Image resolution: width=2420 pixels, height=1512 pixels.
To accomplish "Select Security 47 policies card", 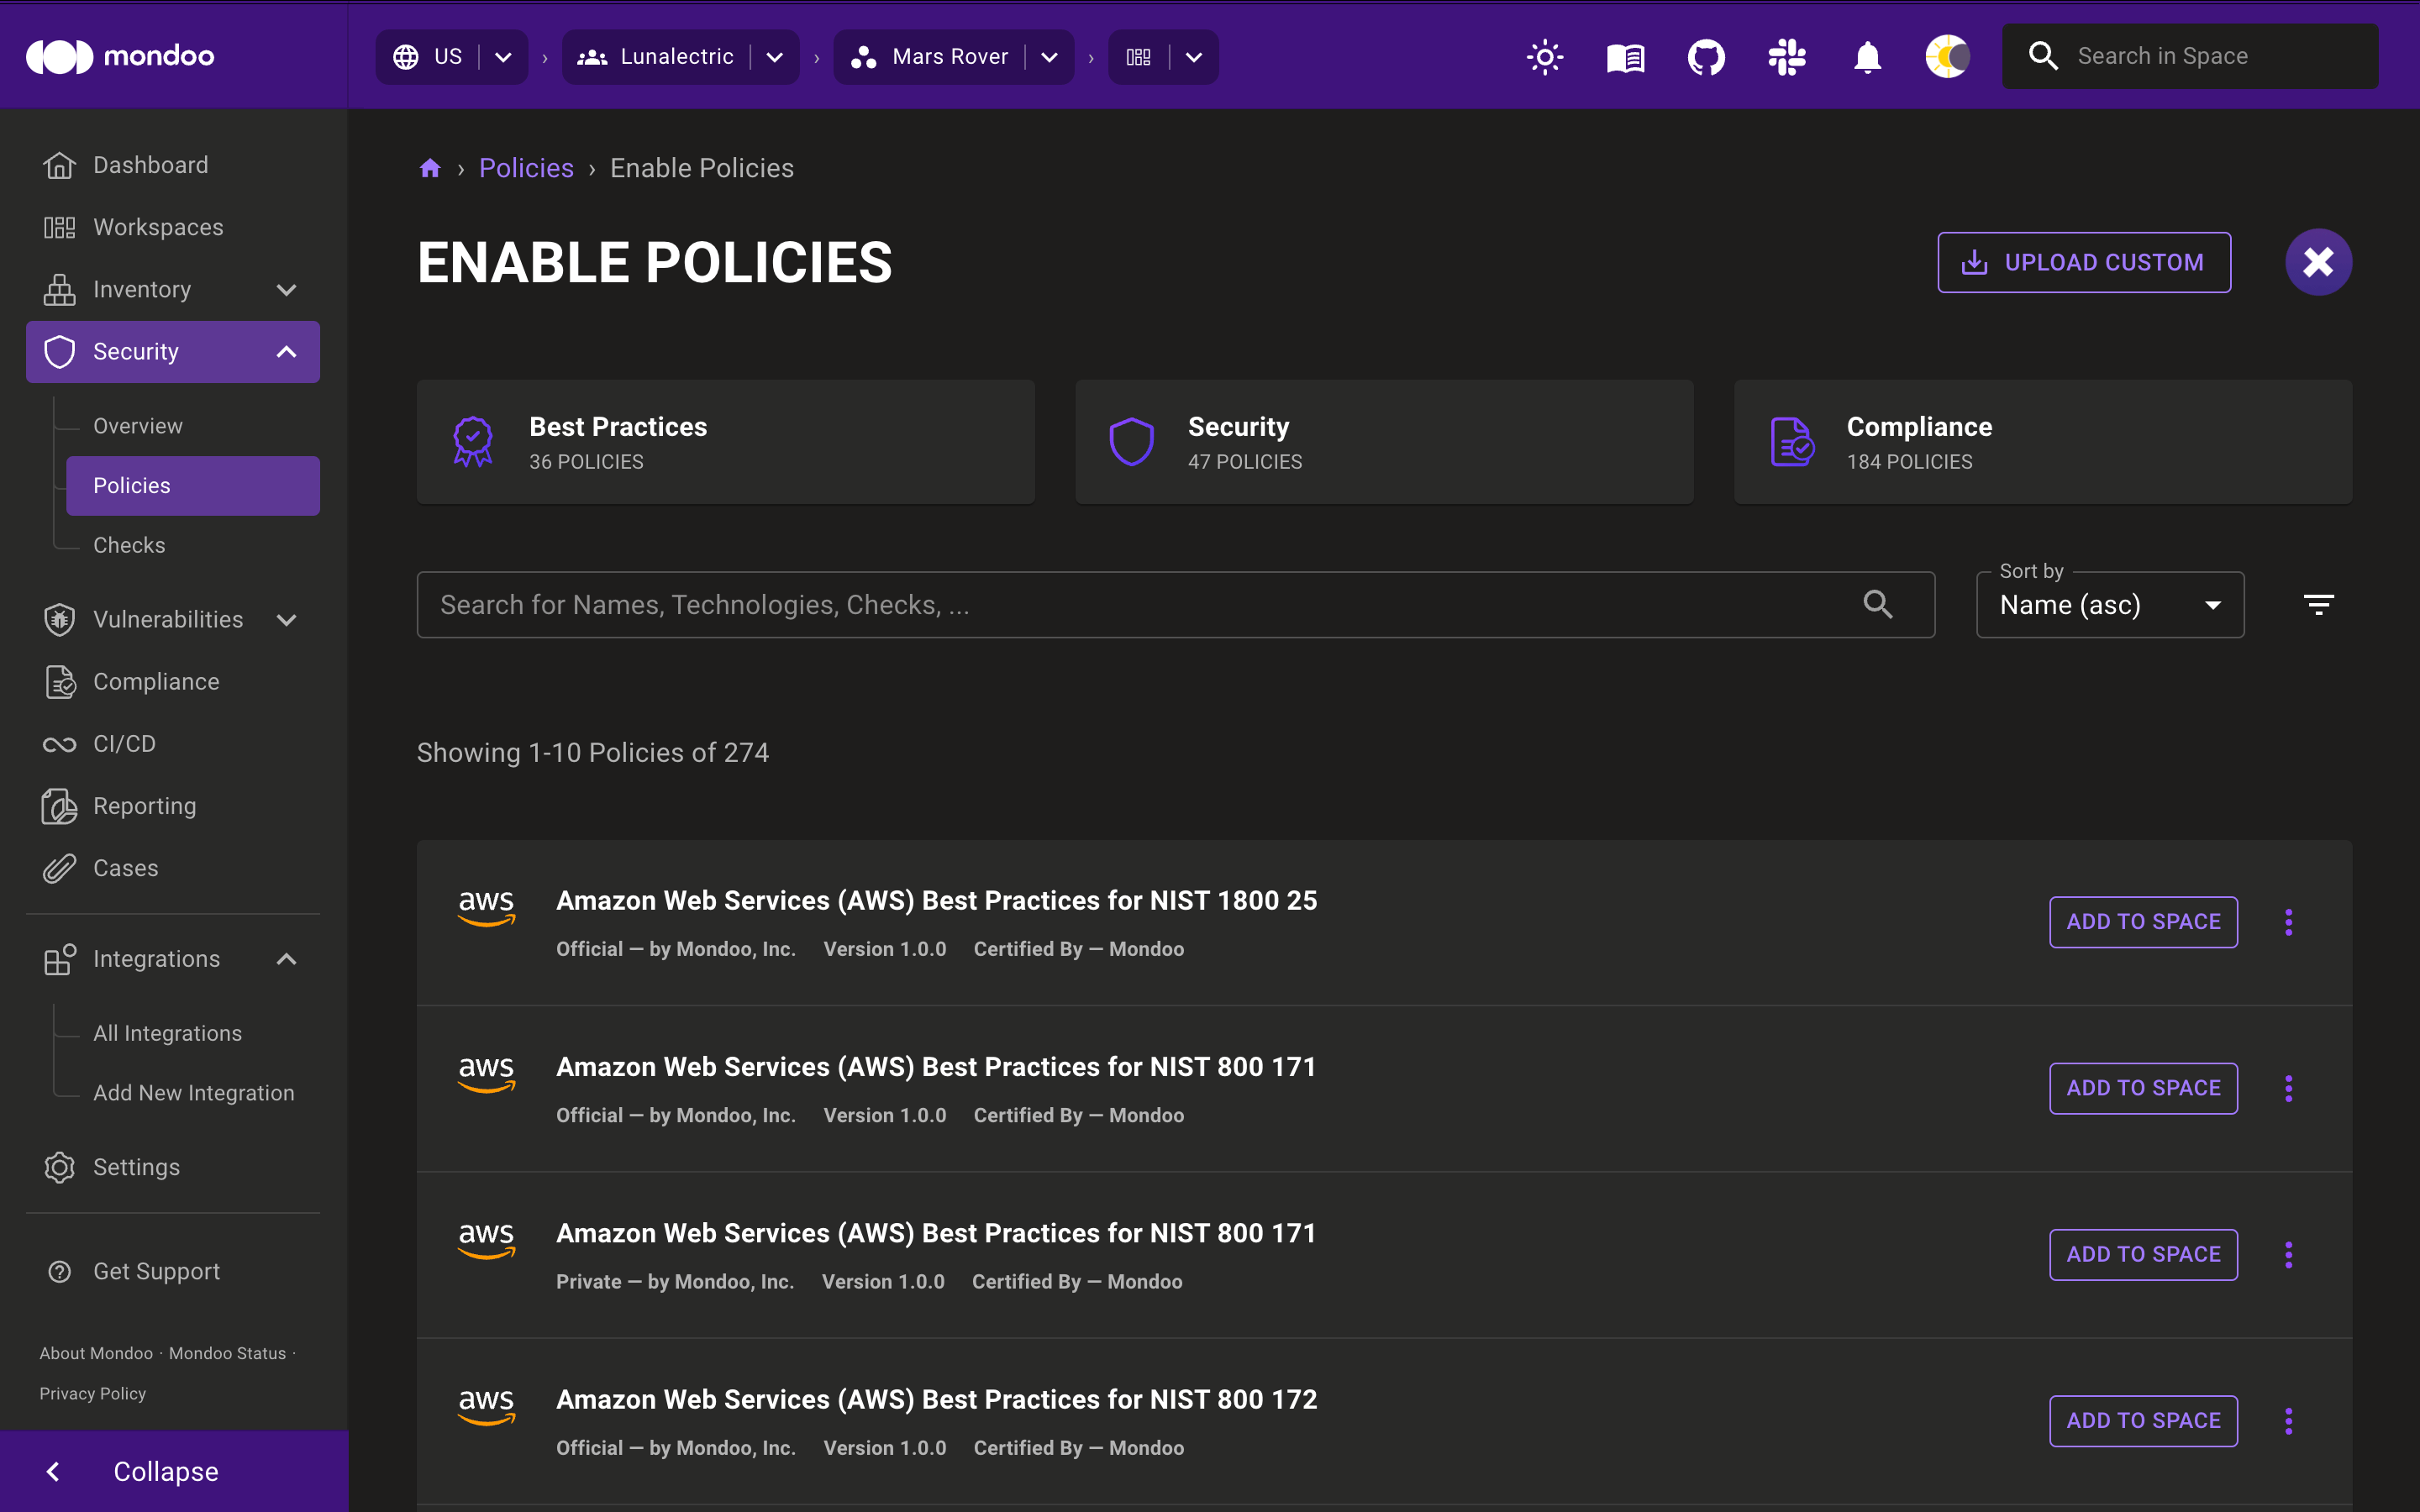I will (1384, 442).
